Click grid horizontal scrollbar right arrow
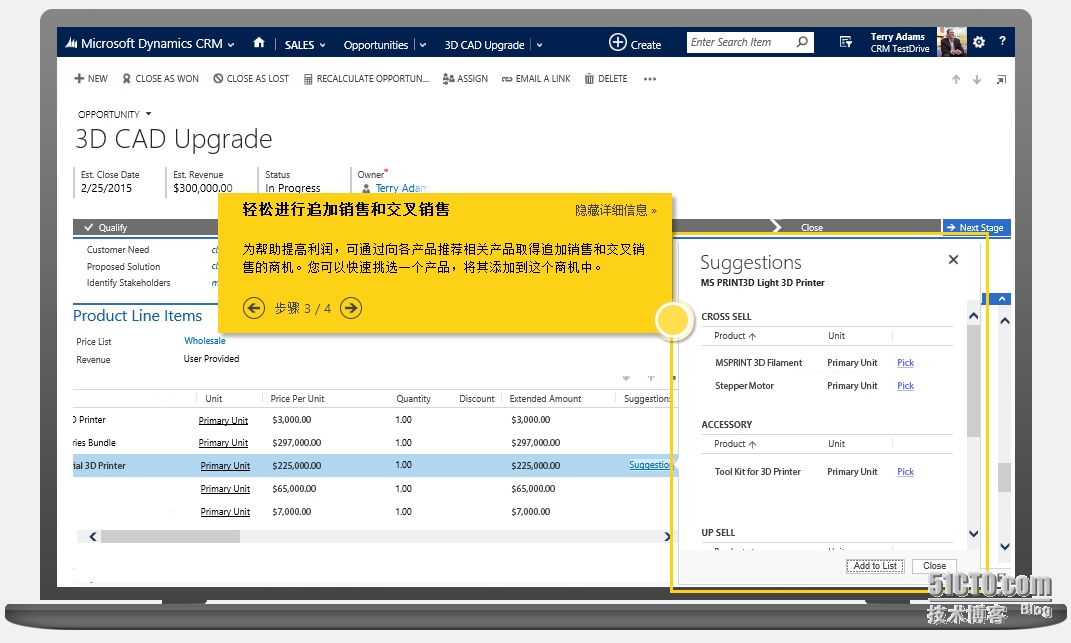The height and width of the screenshot is (643, 1071). (667, 537)
